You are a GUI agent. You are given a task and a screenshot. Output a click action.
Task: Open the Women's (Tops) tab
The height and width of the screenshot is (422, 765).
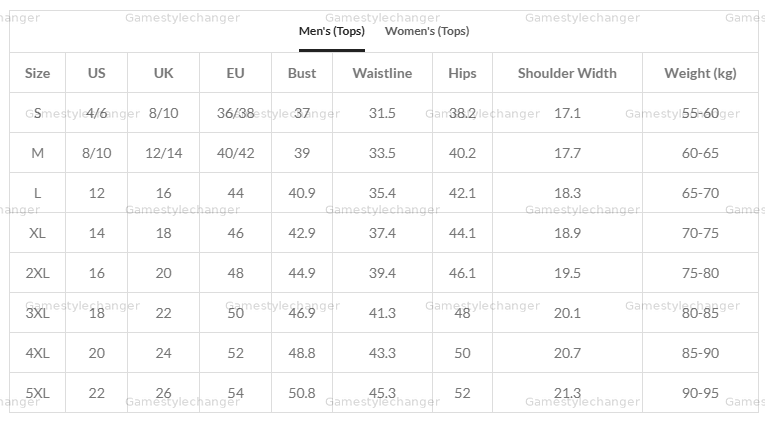tap(427, 31)
